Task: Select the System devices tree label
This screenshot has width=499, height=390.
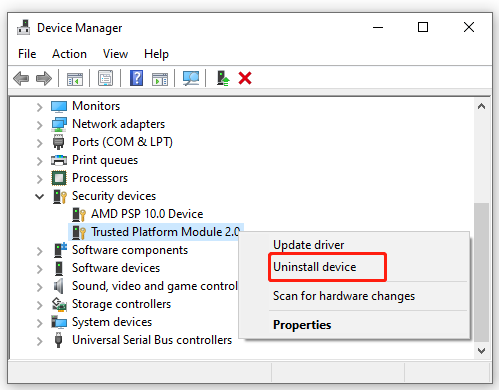Action: [x=112, y=322]
